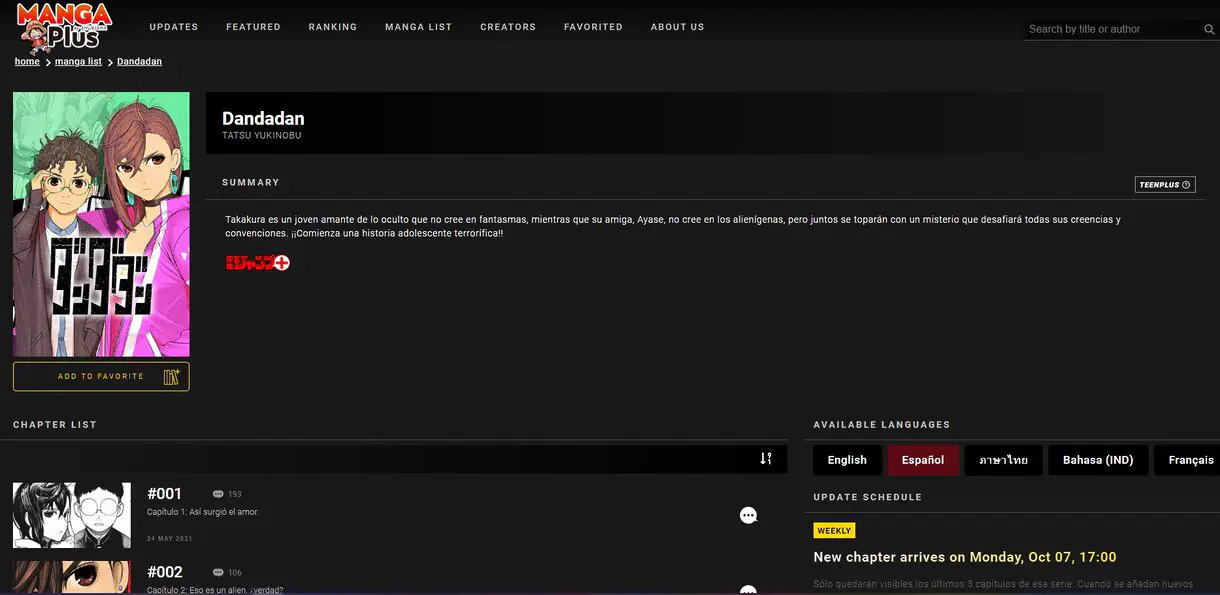
Task: Click the 24 MAY 2021 date
Action: click(x=170, y=539)
